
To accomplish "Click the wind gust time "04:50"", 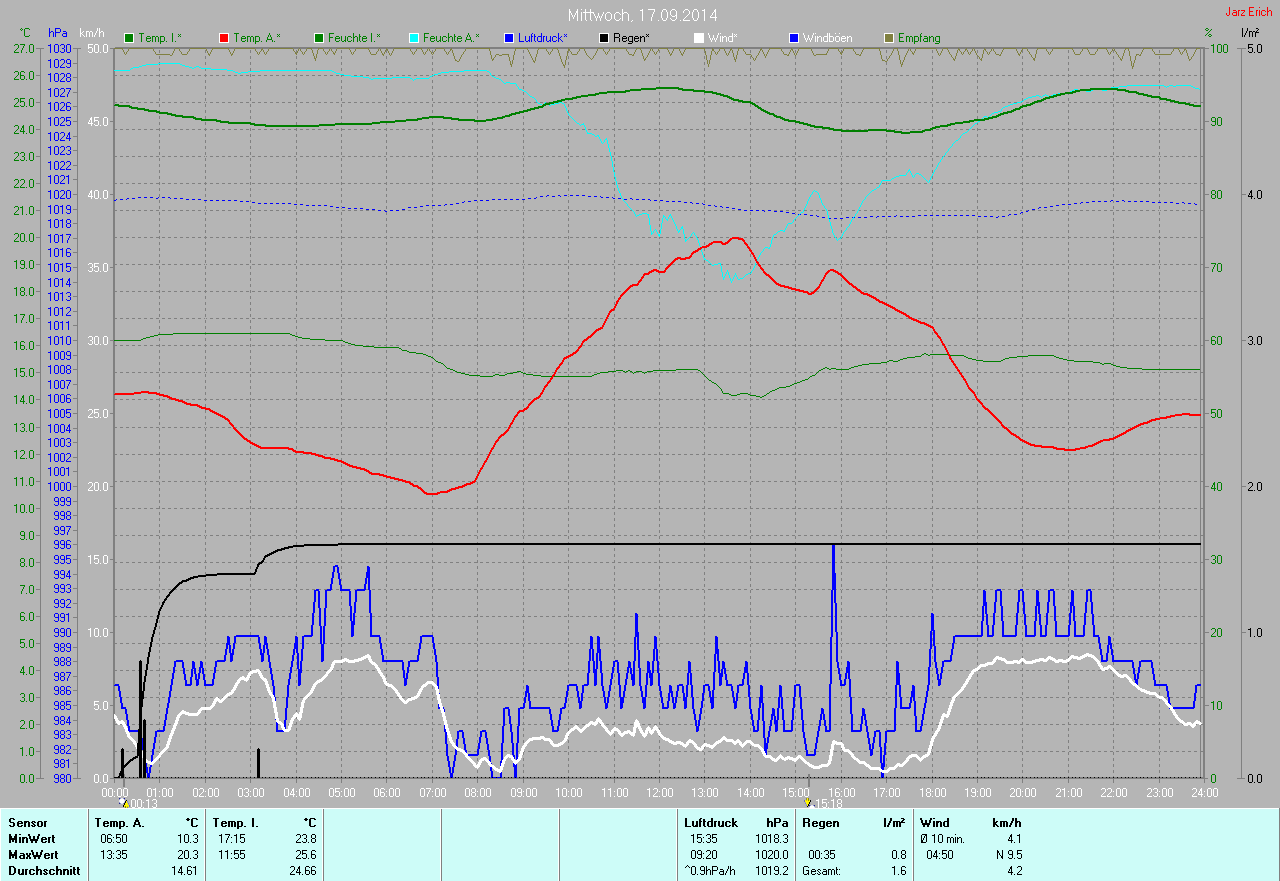I will [x=940, y=855].
